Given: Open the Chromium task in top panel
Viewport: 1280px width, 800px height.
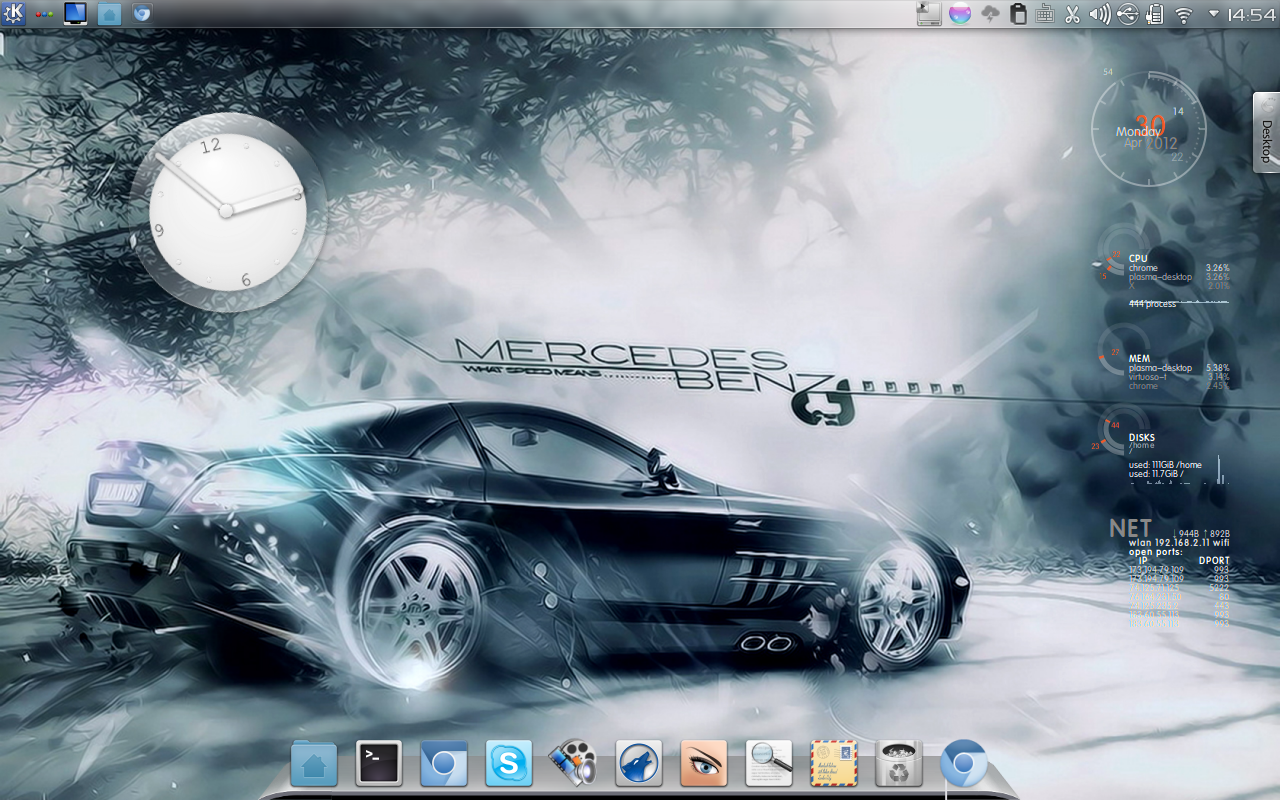Looking at the screenshot, I should point(143,14).
